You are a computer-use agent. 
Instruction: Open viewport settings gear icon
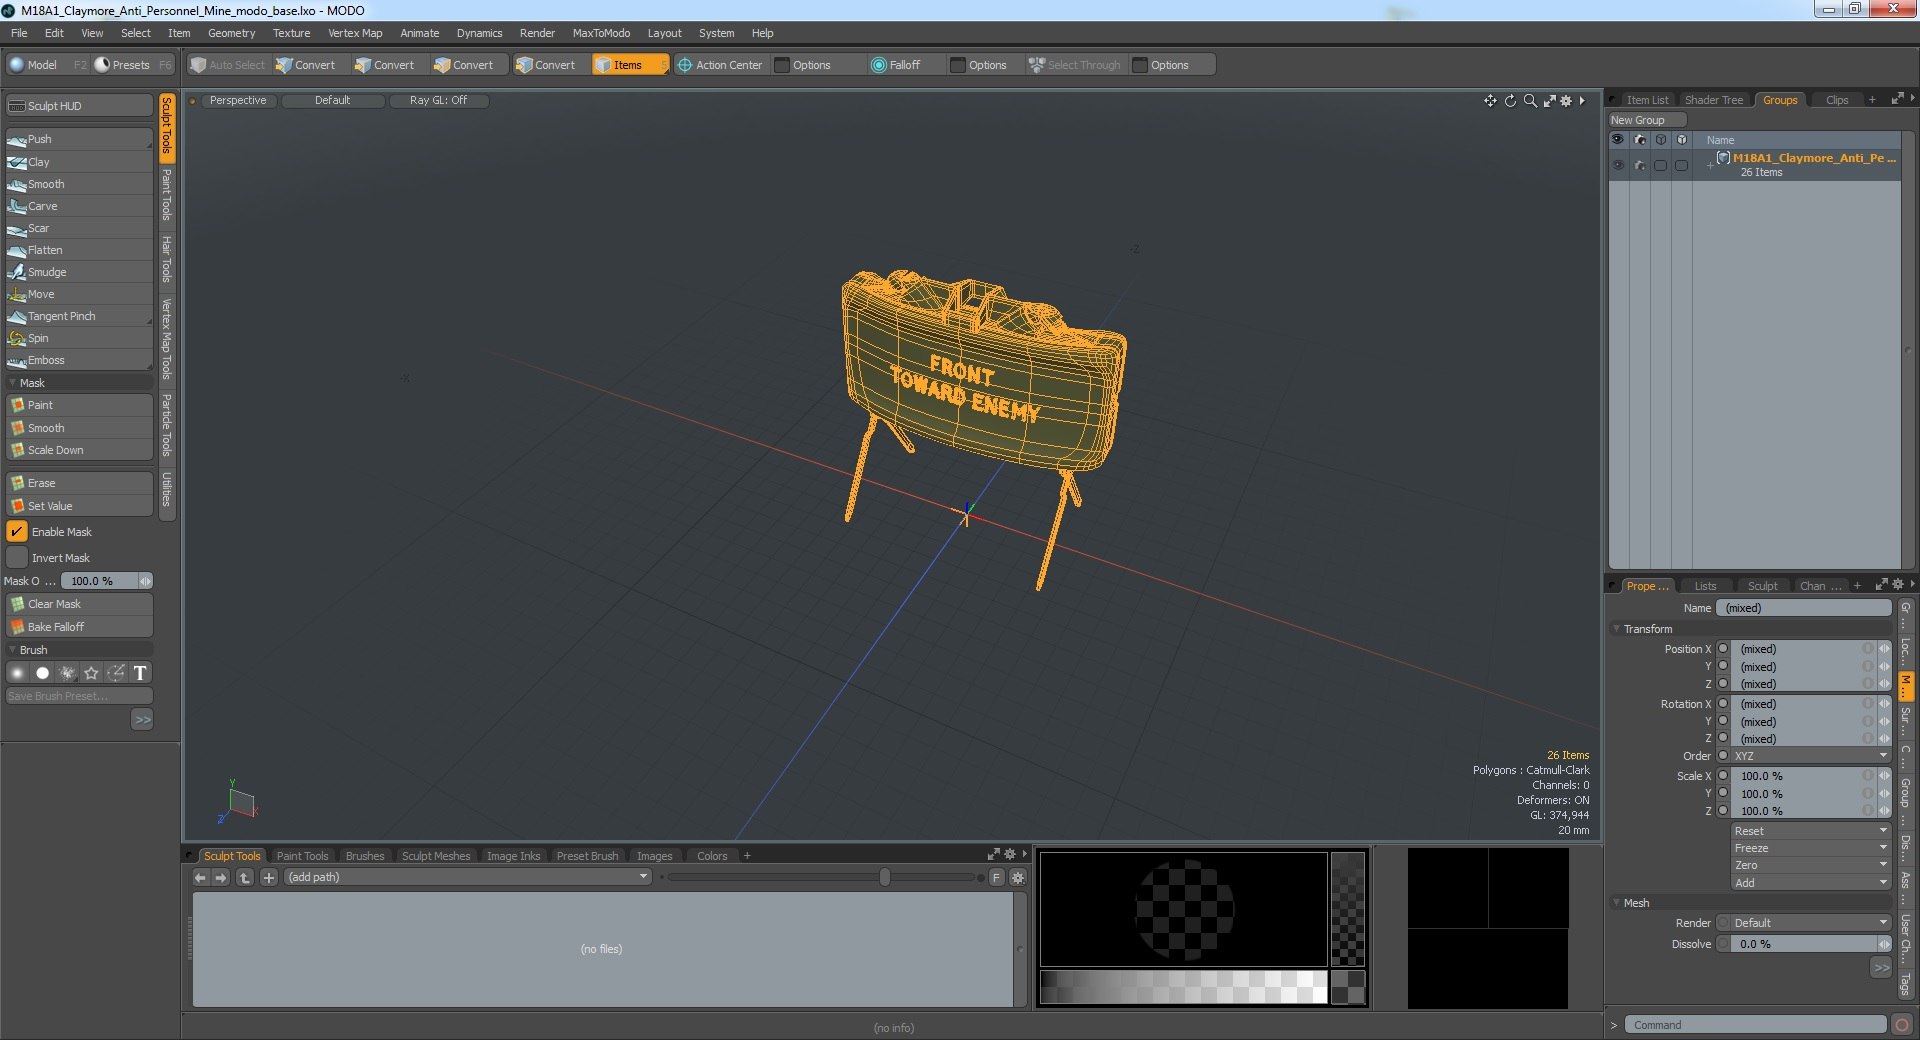[1567, 101]
